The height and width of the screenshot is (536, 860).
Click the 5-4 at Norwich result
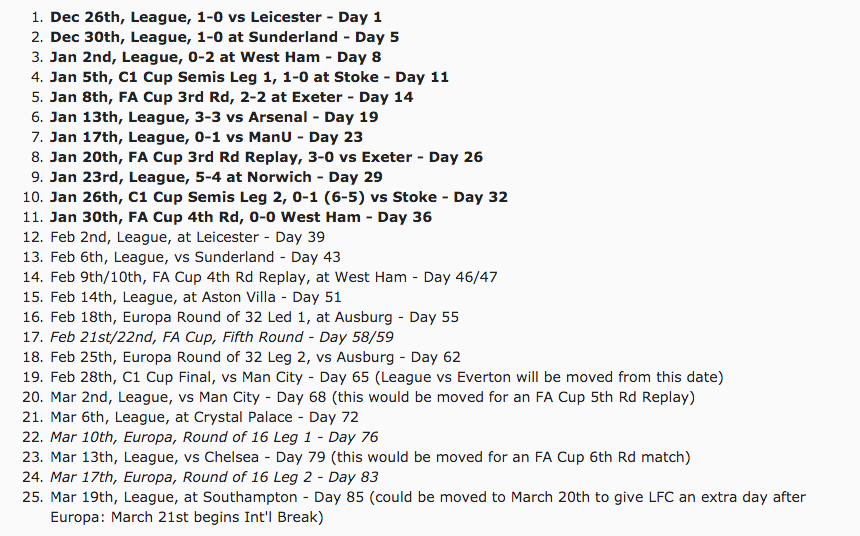(x=215, y=177)
